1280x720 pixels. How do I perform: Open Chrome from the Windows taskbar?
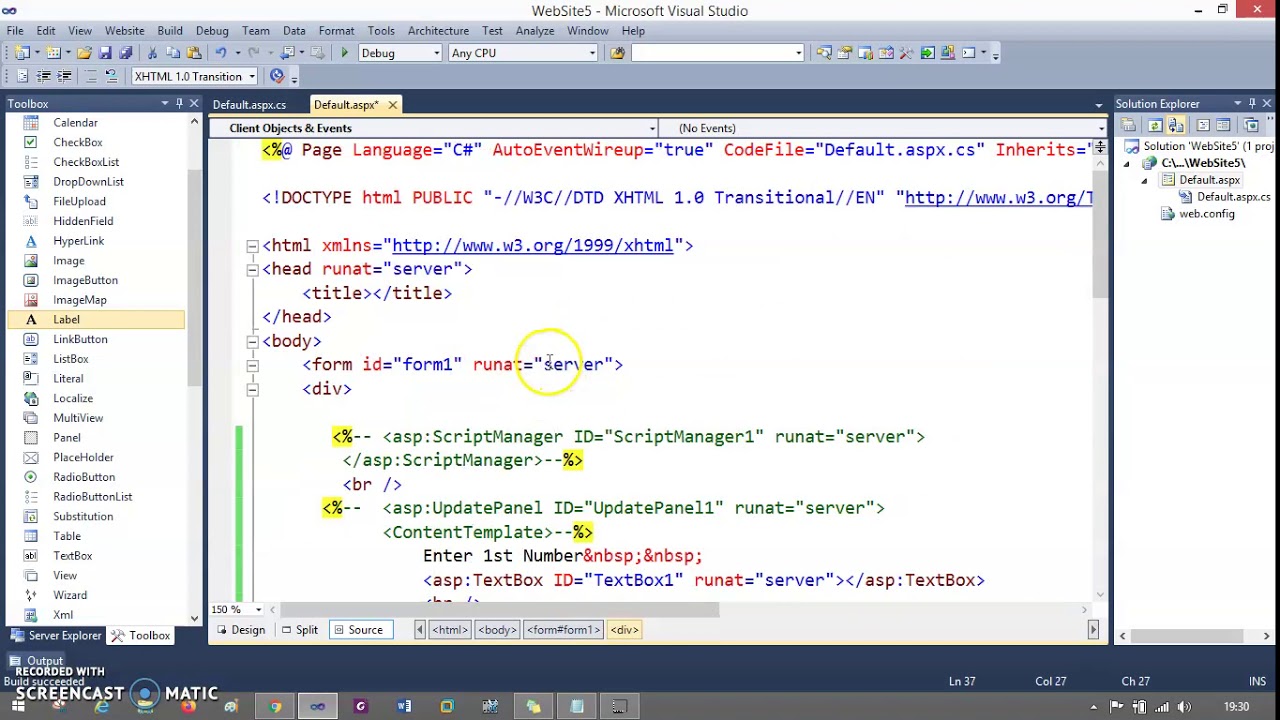[x=275, y=707]
